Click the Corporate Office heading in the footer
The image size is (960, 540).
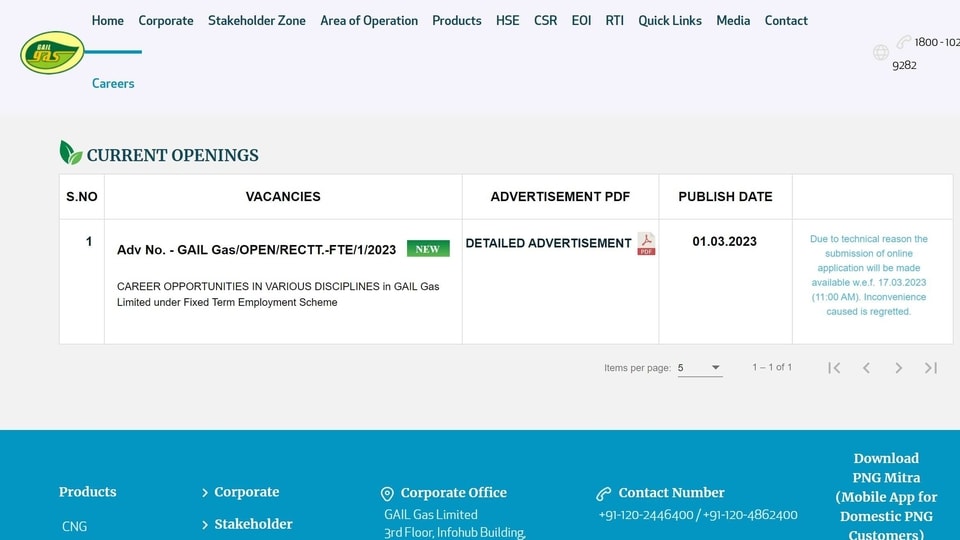pyautogui.click(x=454, y=493)
